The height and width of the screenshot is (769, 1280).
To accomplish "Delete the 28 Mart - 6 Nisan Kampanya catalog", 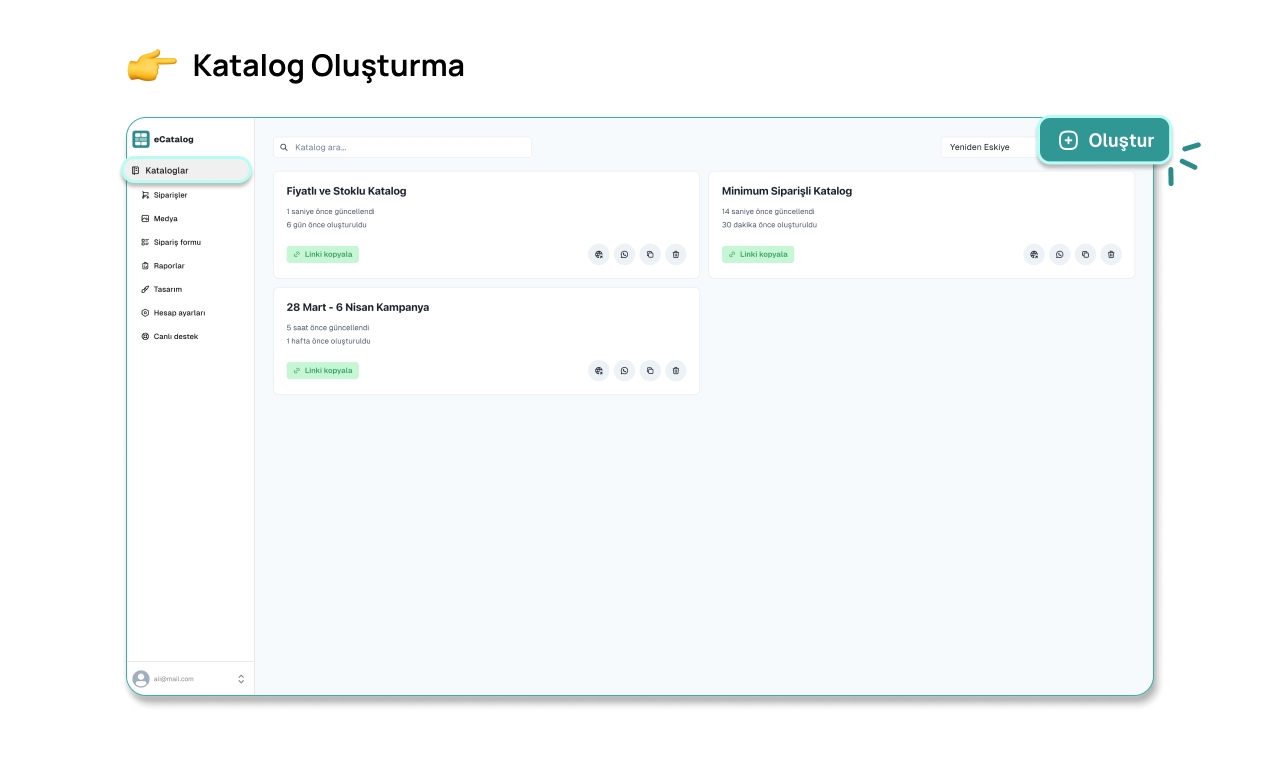I will pos(676,371).
